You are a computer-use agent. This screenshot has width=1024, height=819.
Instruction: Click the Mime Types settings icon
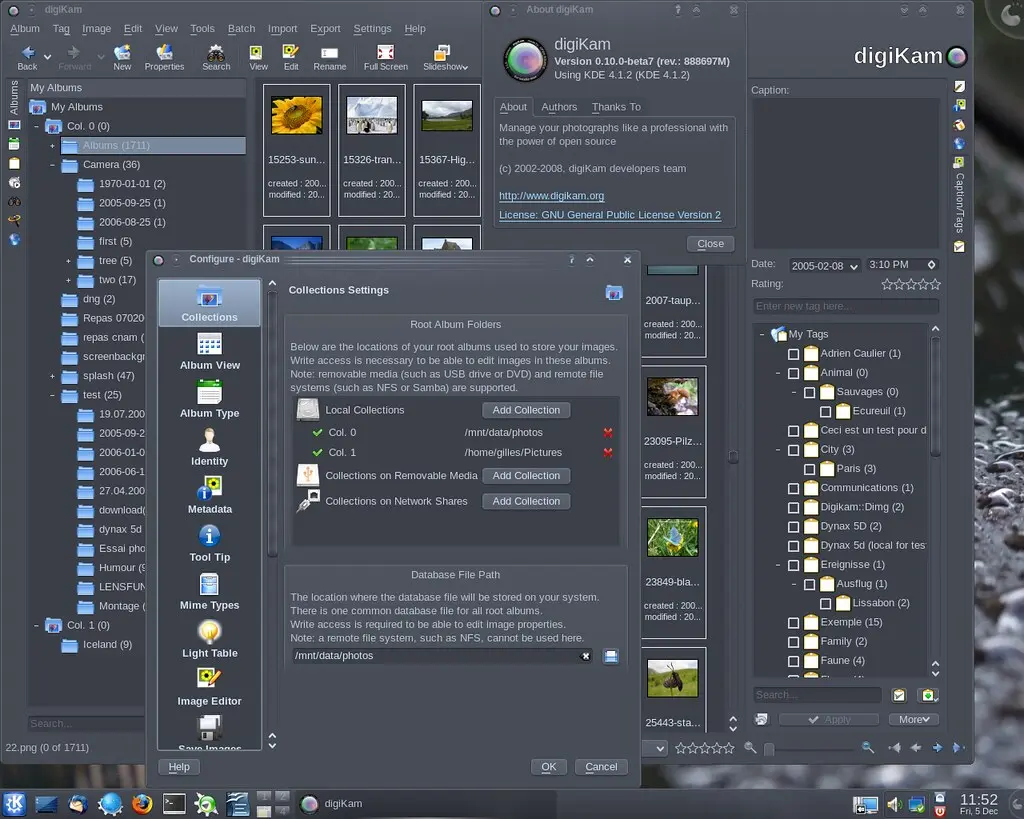(209, 586)
